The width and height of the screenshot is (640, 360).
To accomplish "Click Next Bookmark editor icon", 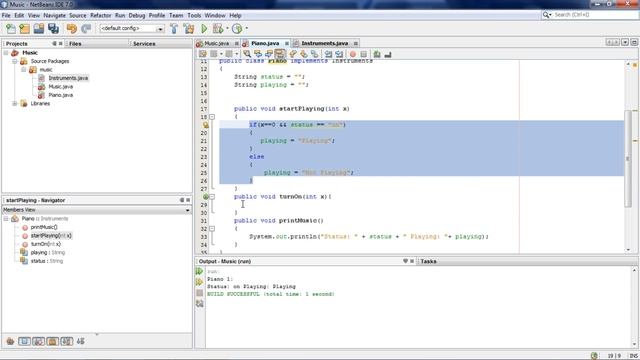I will tap(304, 54).
